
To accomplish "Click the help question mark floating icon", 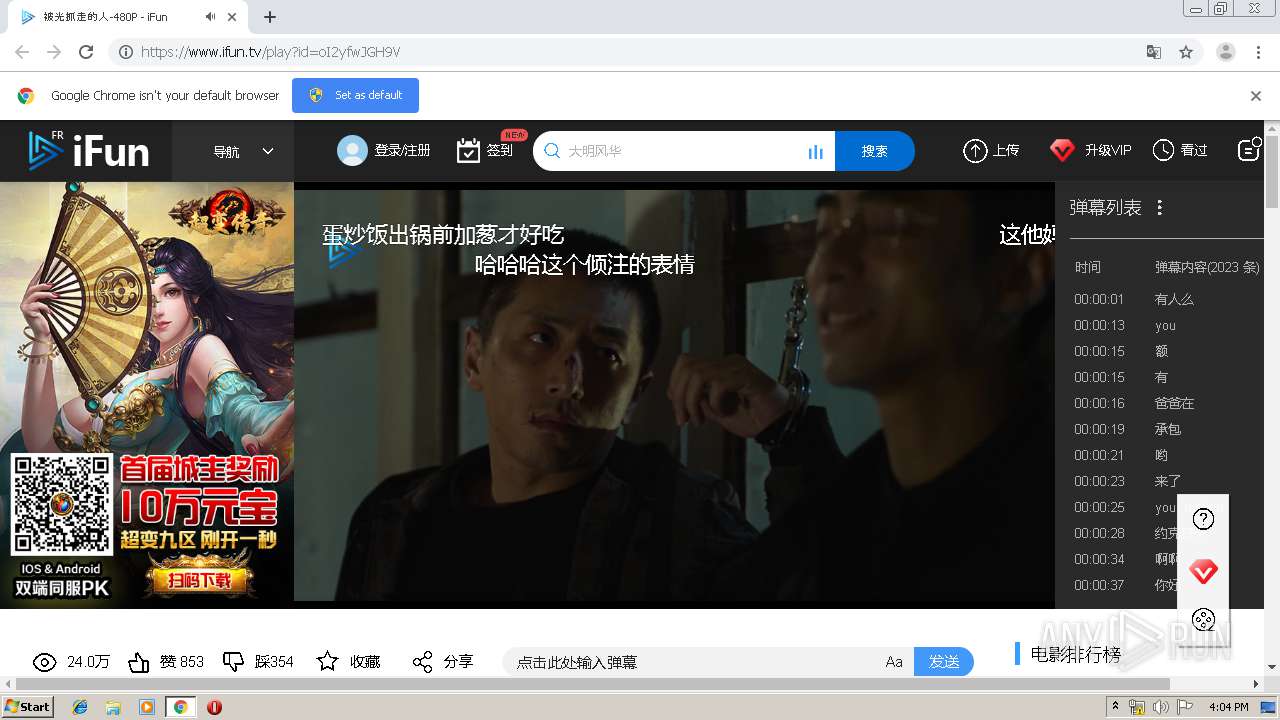I will click(x=1203, y=519).
